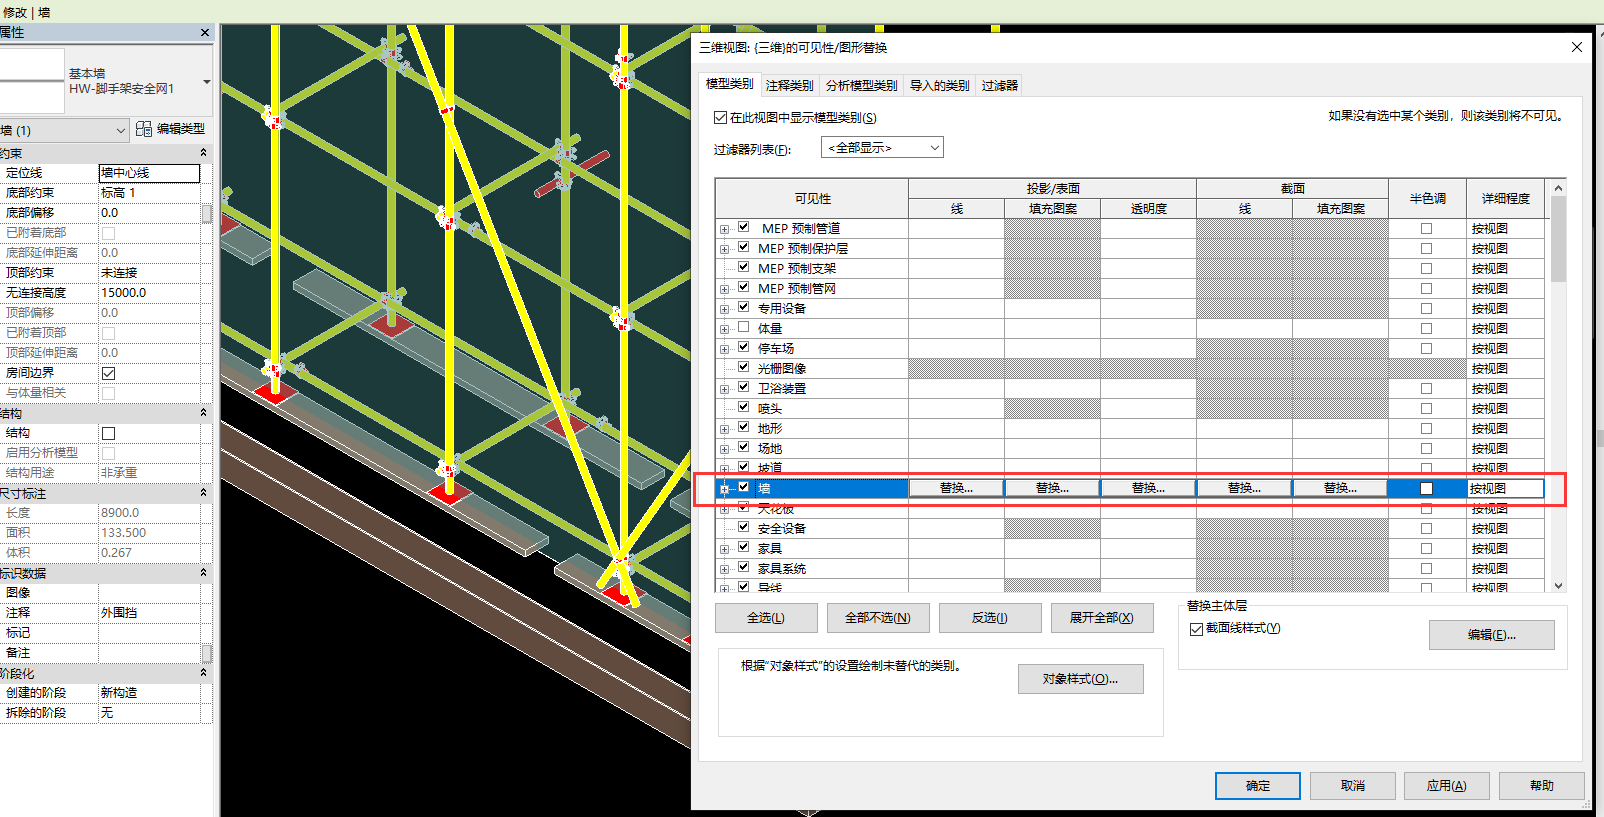Click the 创建的阶段 value 新构造
The image size is (1604, 817).
(149, 693)
